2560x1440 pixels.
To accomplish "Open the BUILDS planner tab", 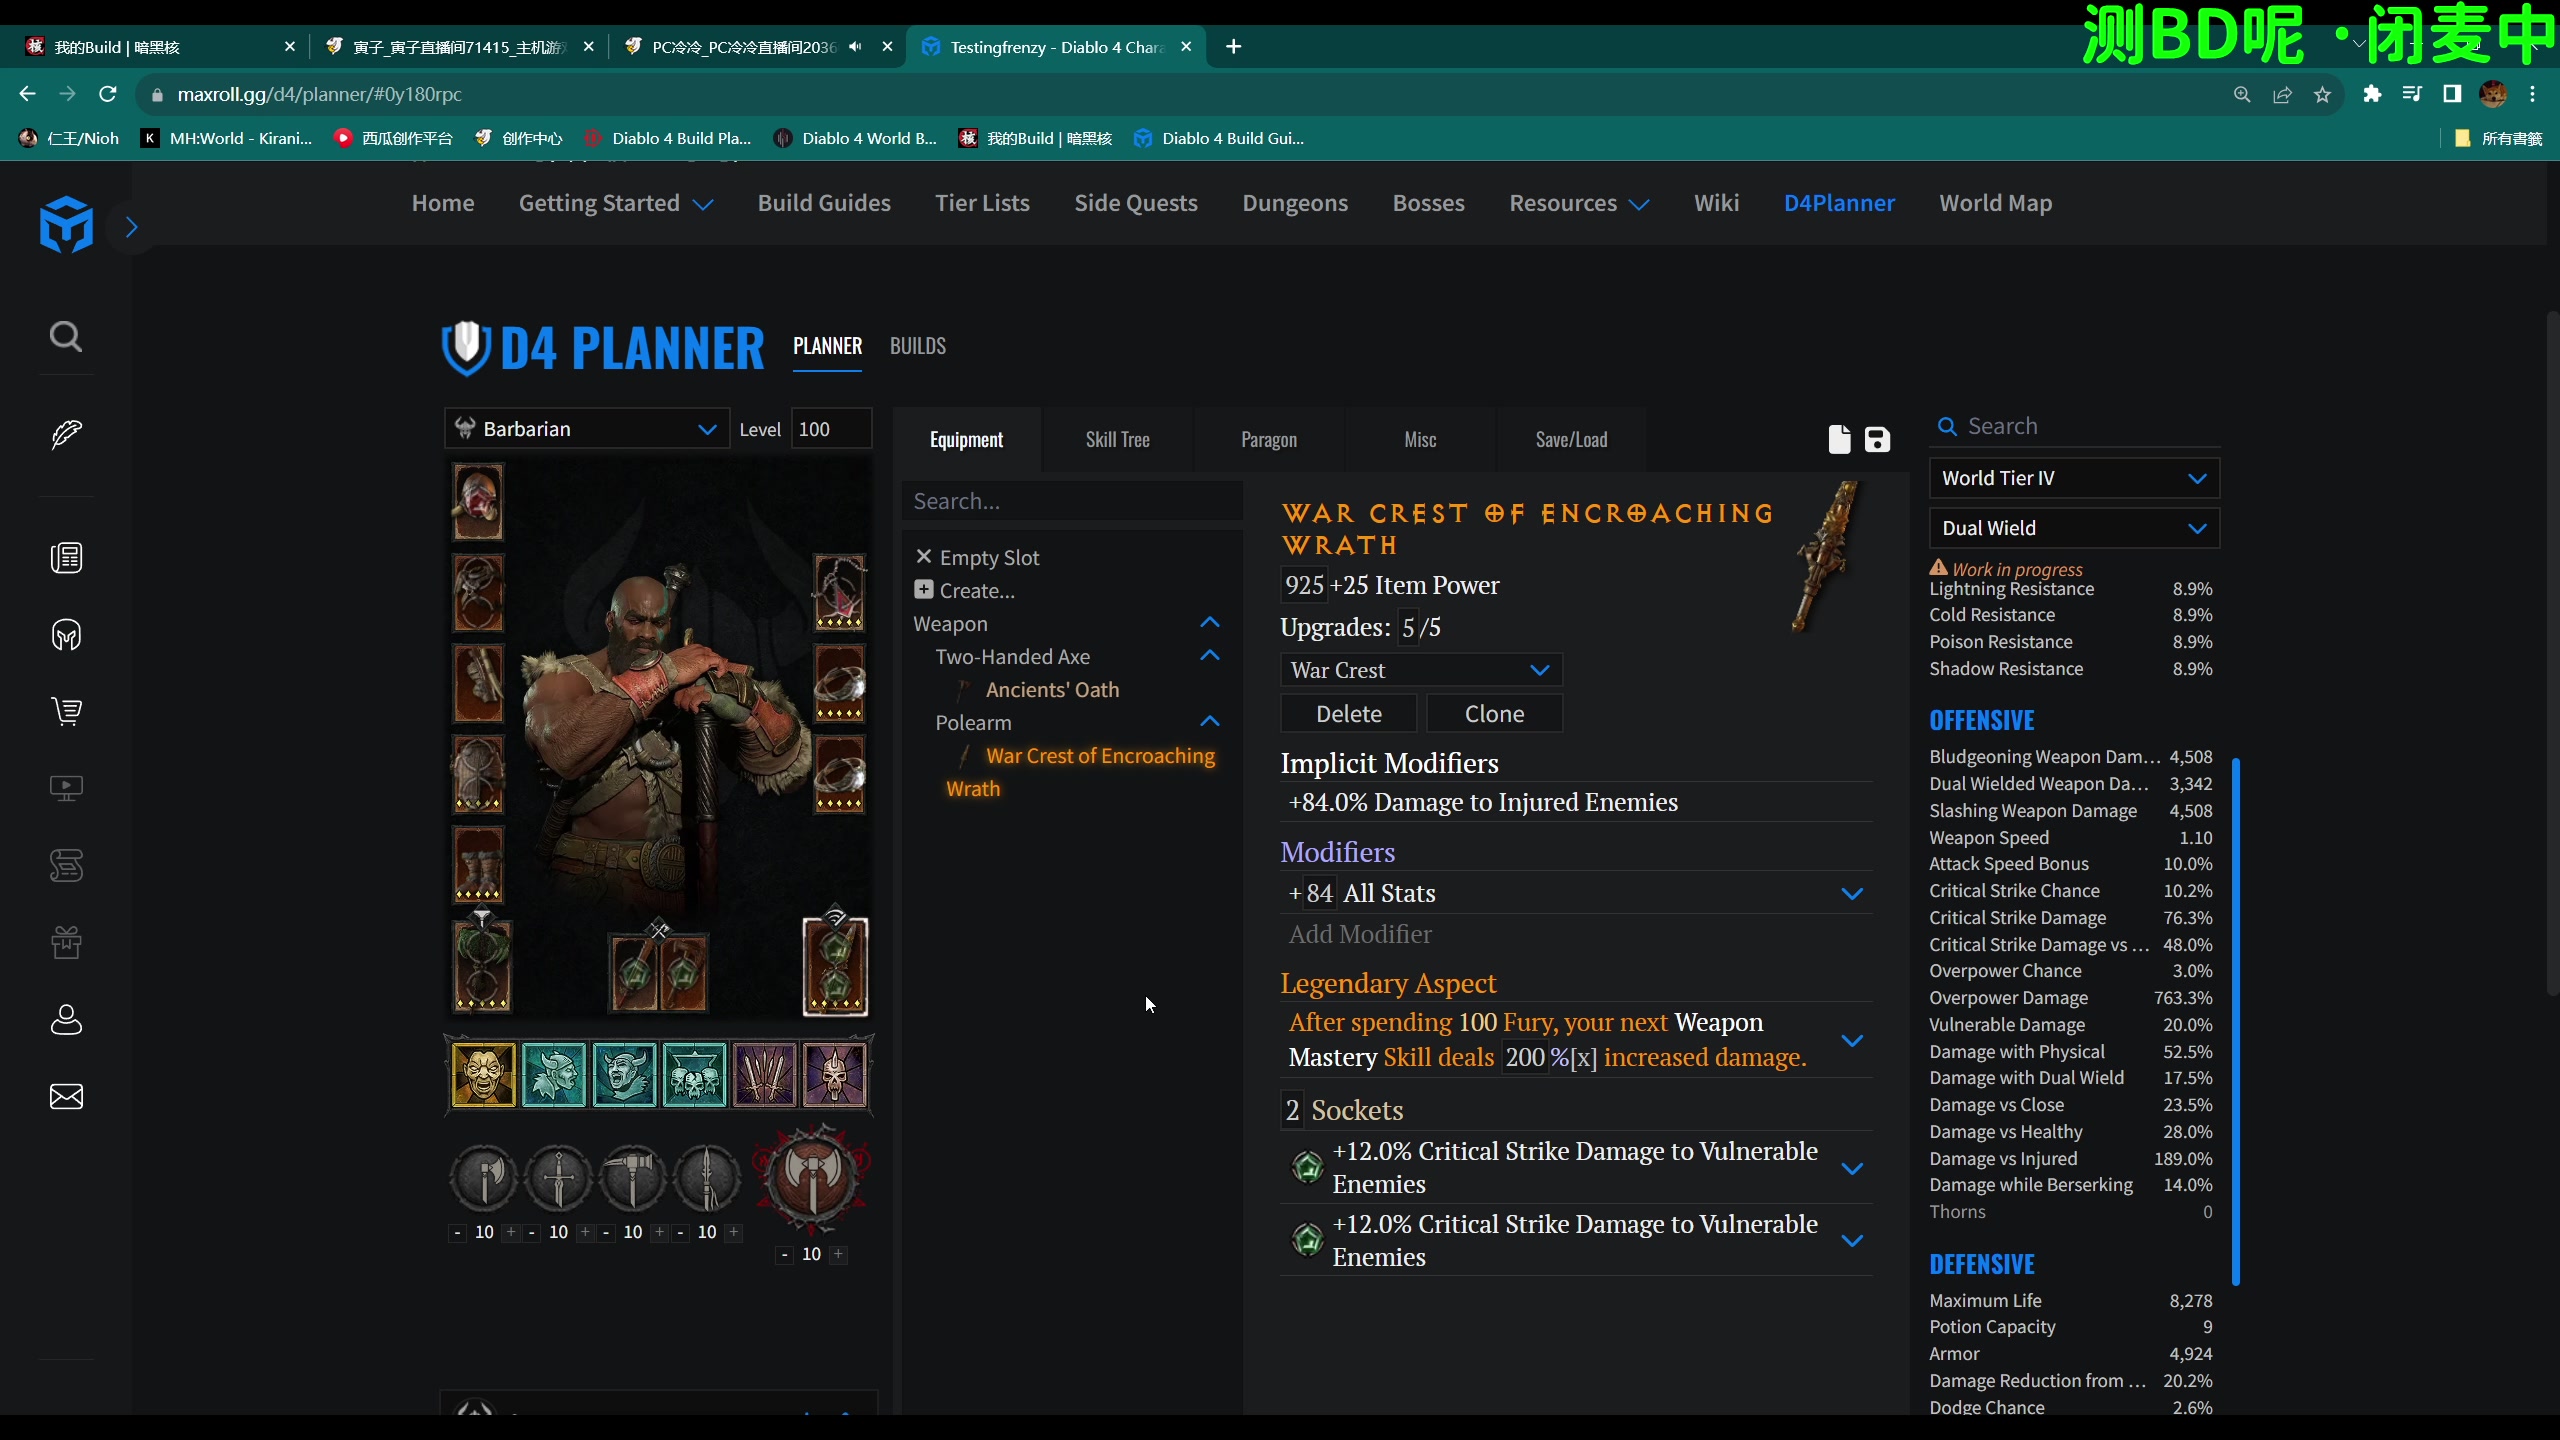I will [x=918, y=346].
